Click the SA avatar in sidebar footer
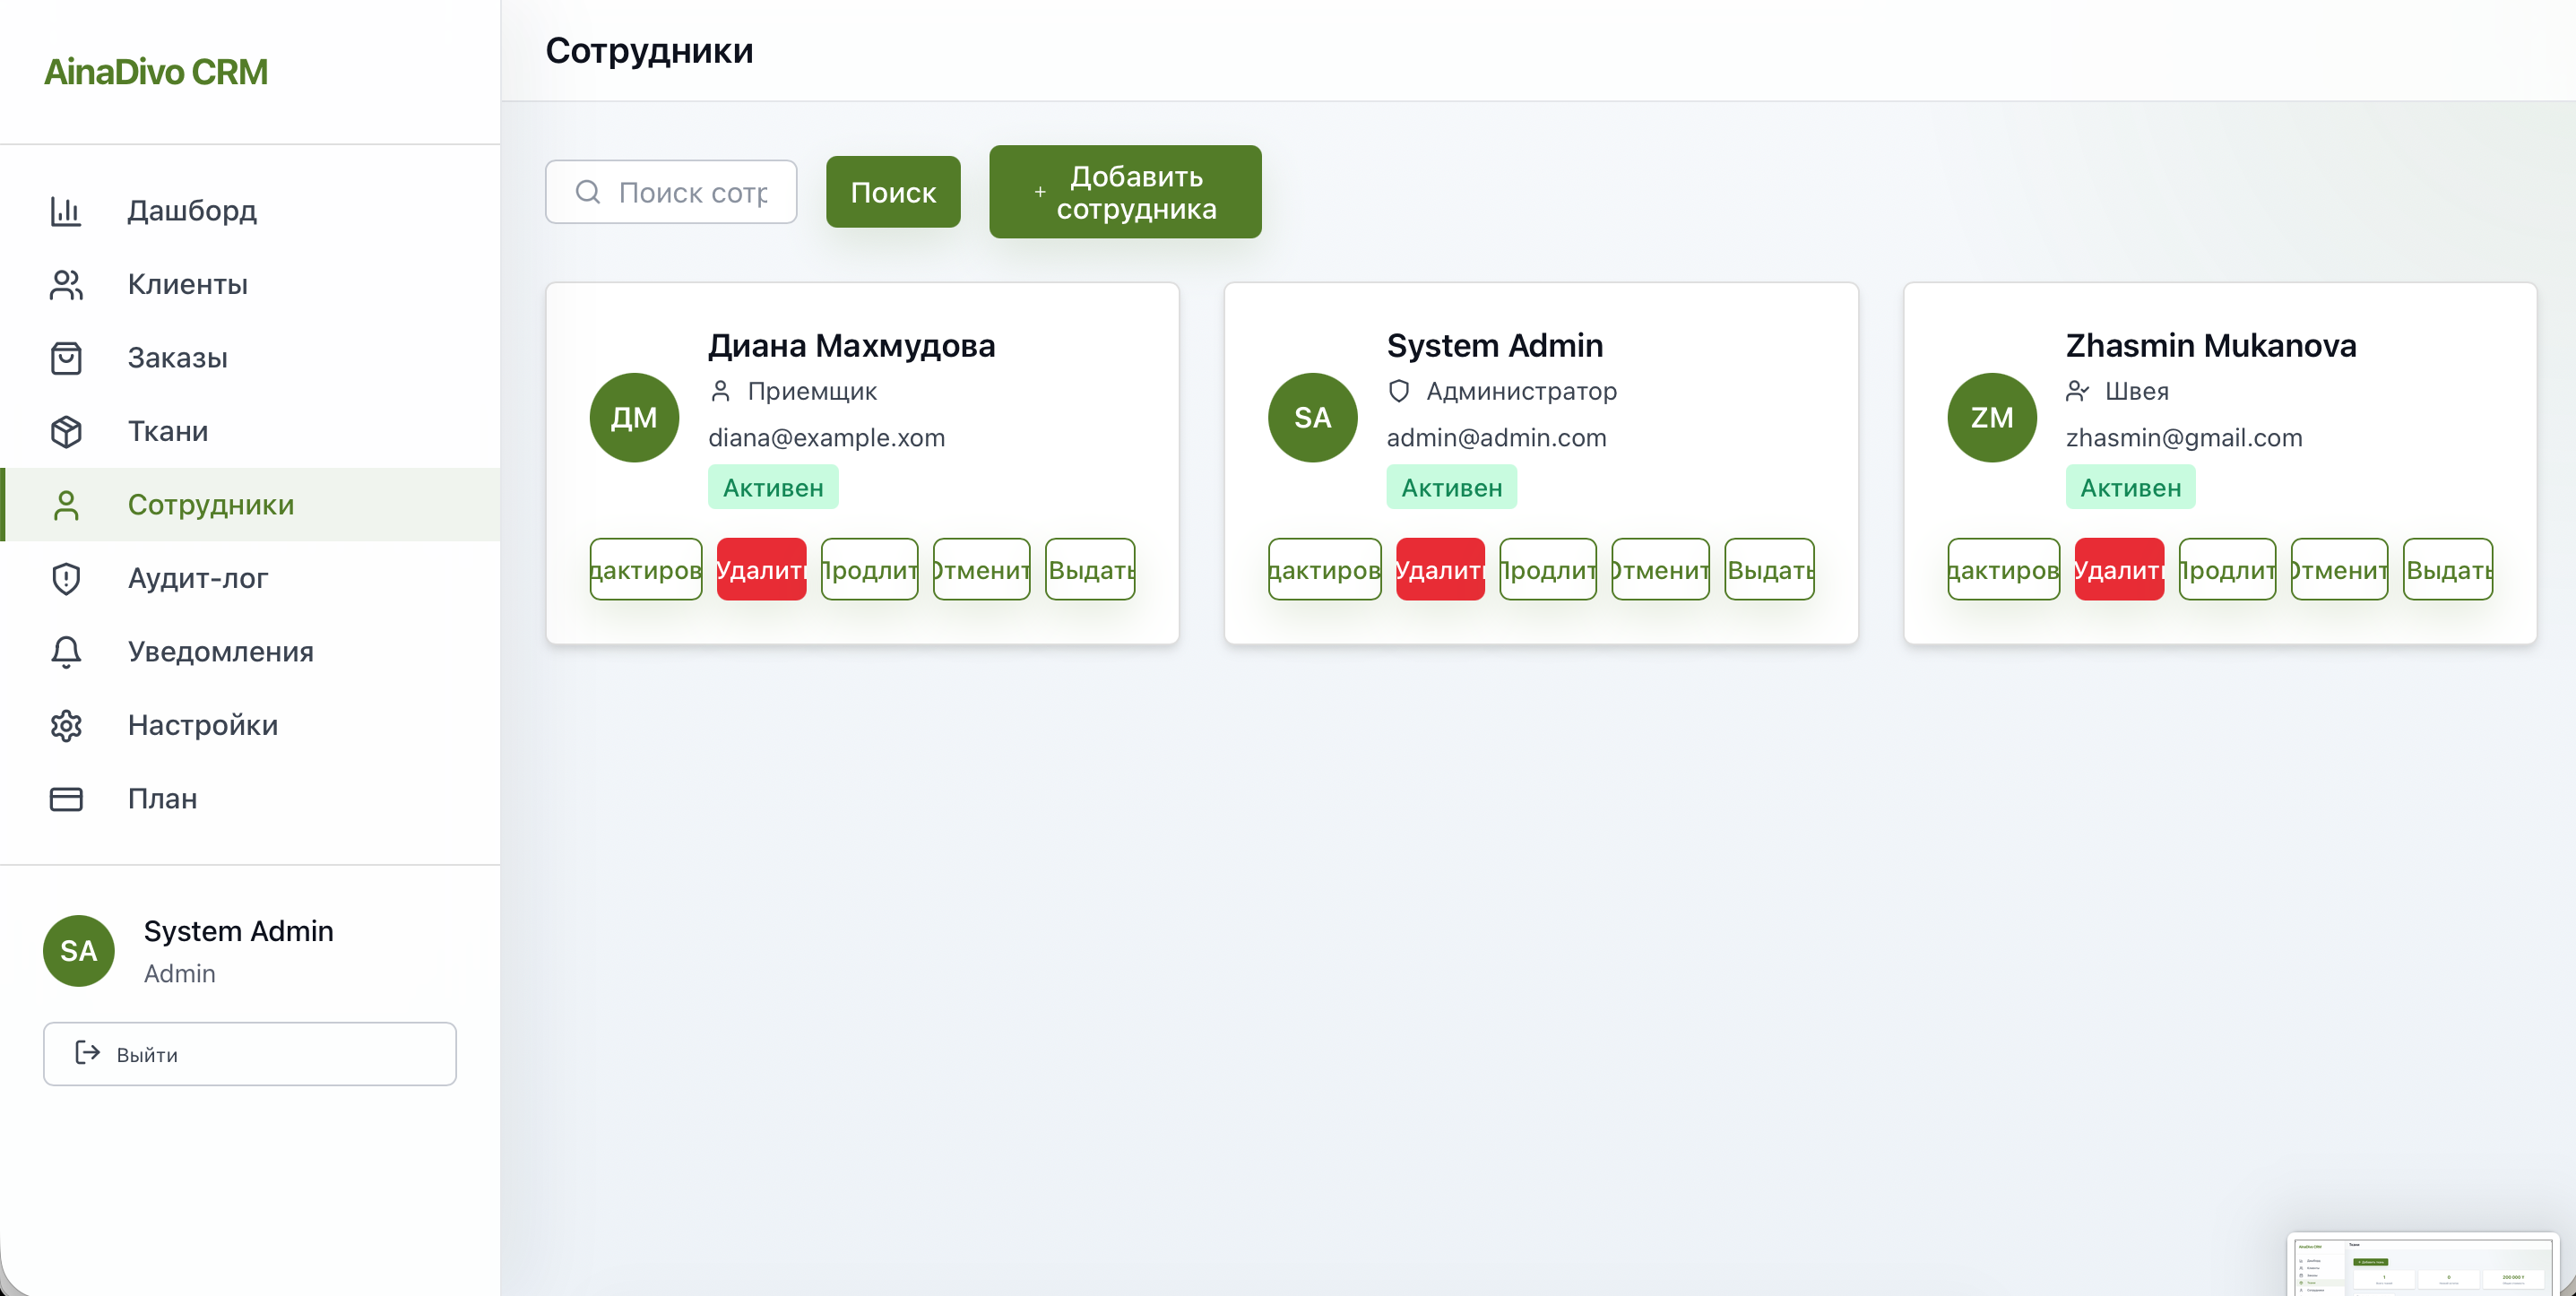Screen dimensions: 2576x1296 79,951
